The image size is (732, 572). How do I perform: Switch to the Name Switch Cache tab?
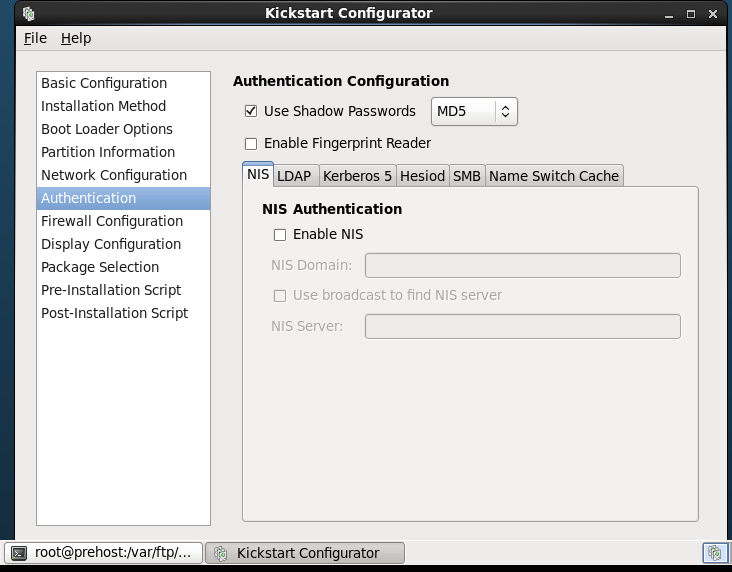coord(554,176)
